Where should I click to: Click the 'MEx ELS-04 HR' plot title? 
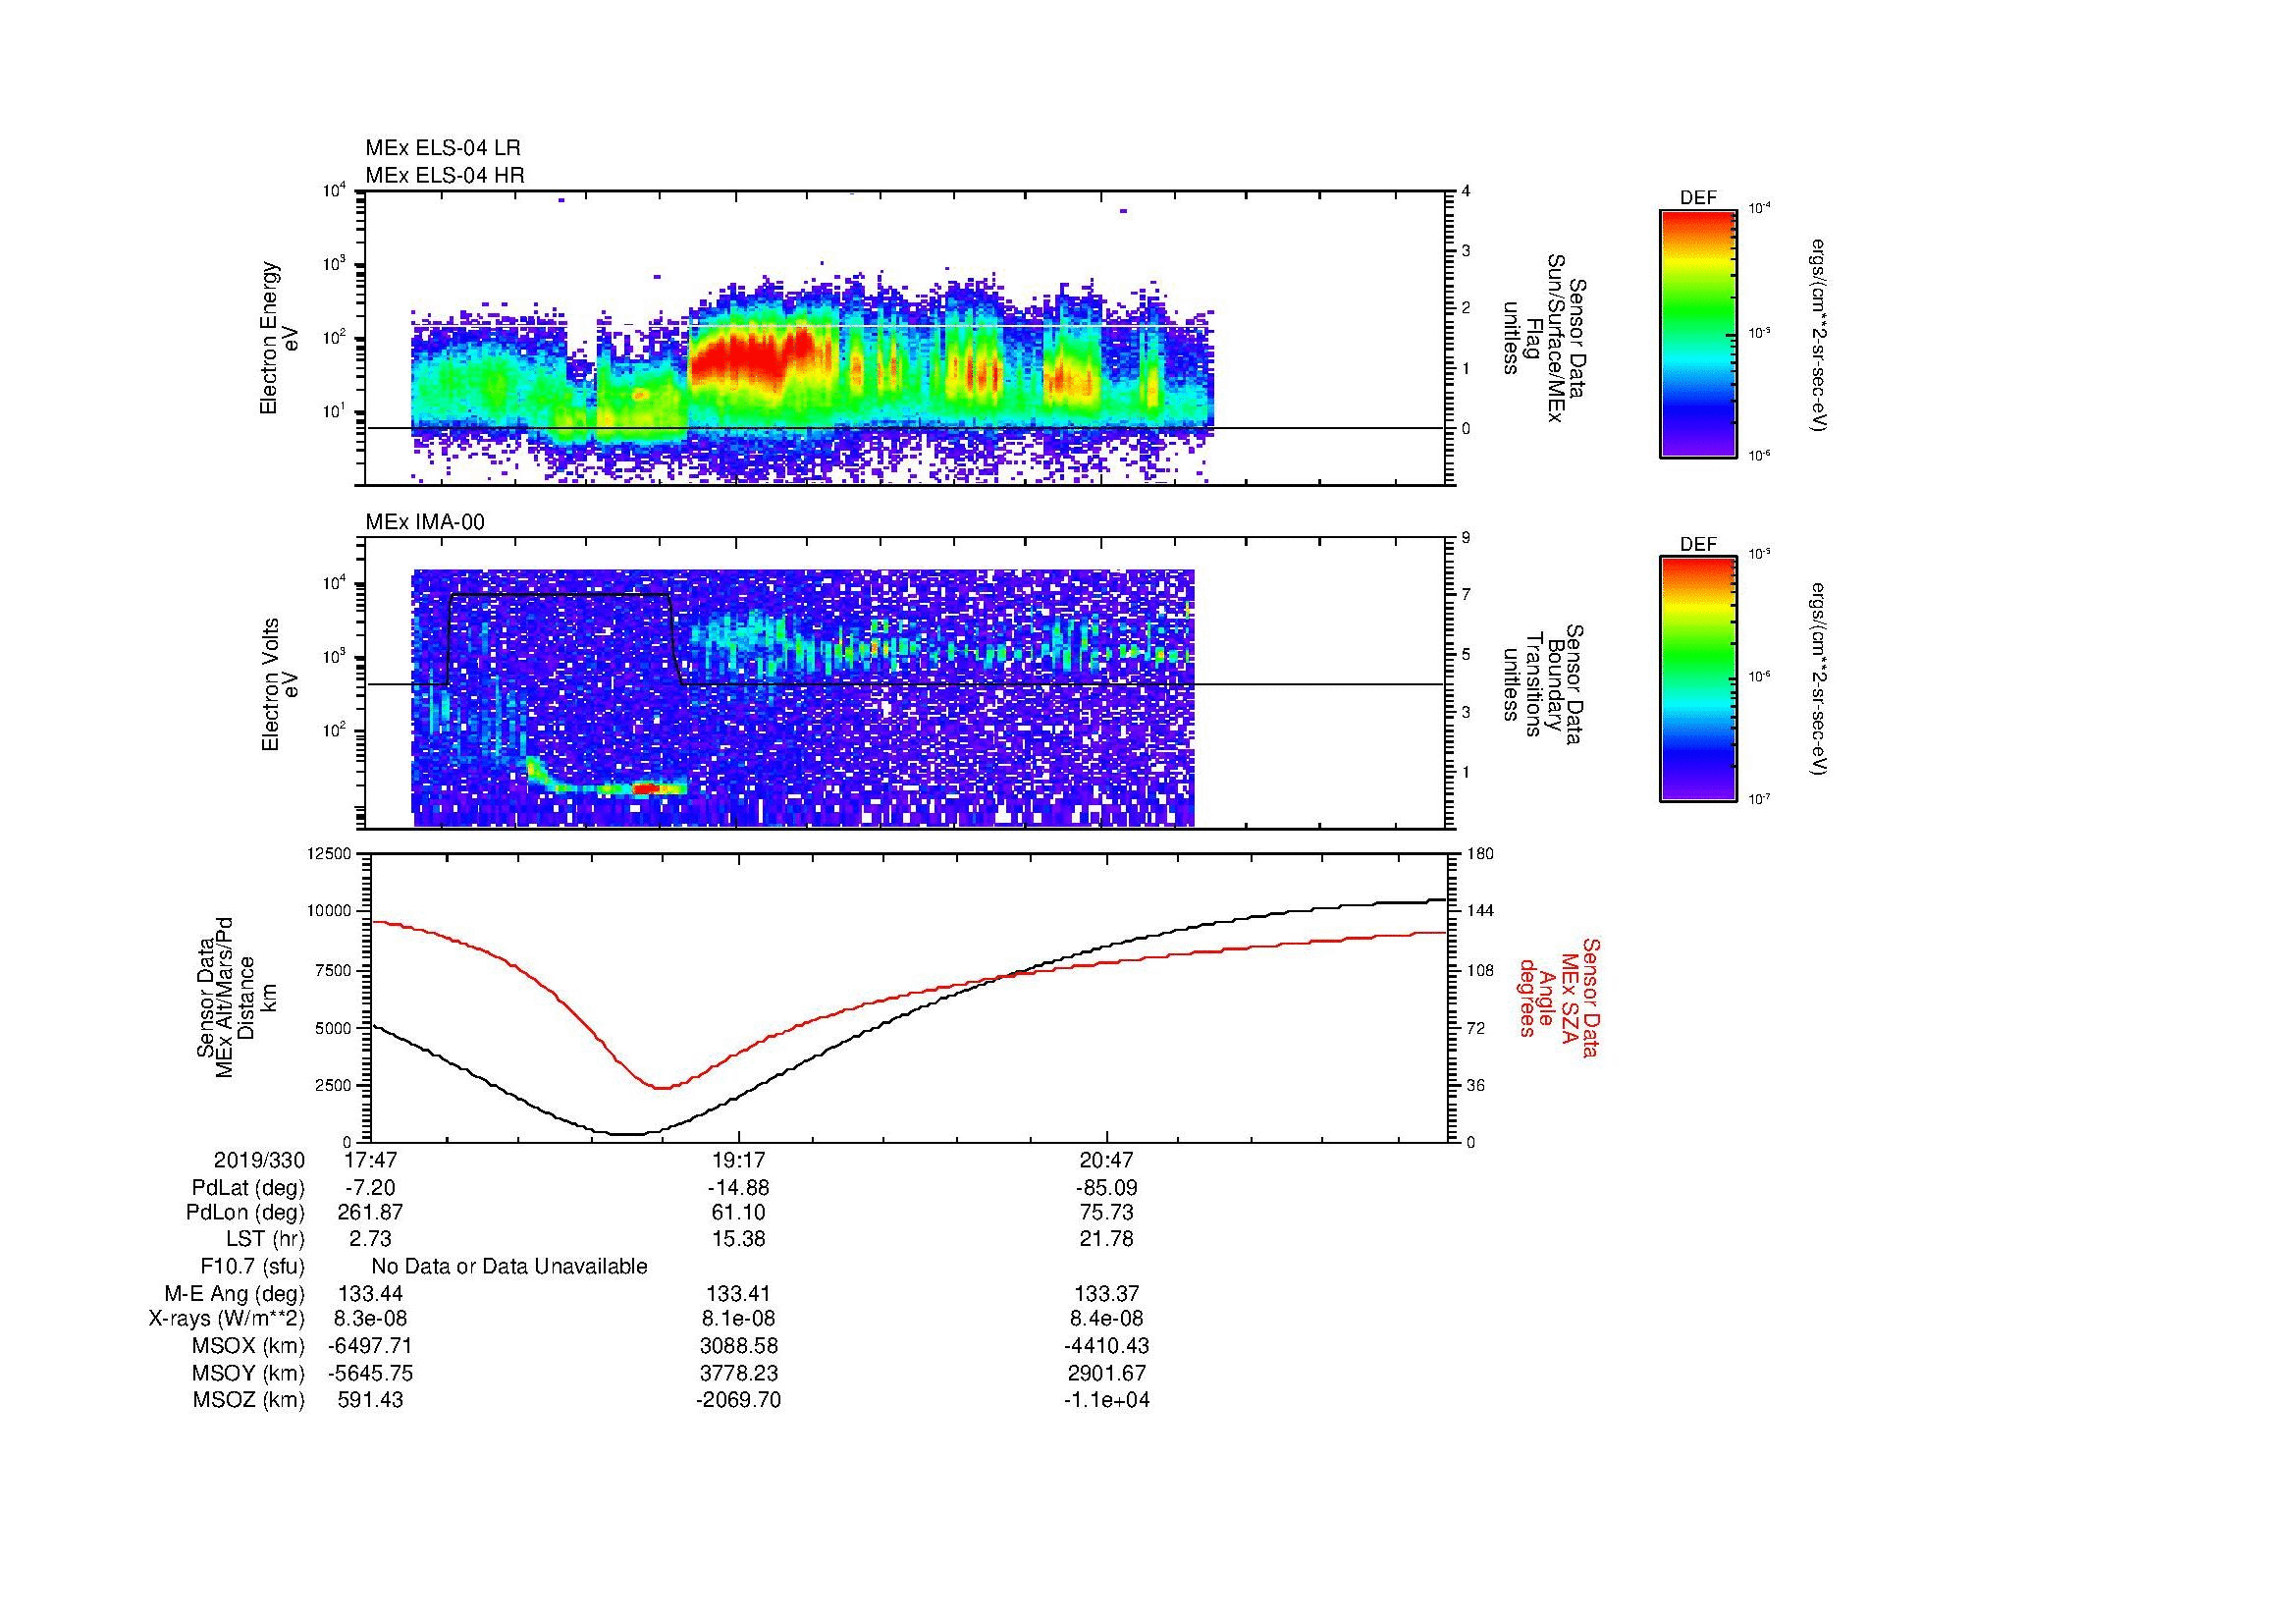click(444, 176)
